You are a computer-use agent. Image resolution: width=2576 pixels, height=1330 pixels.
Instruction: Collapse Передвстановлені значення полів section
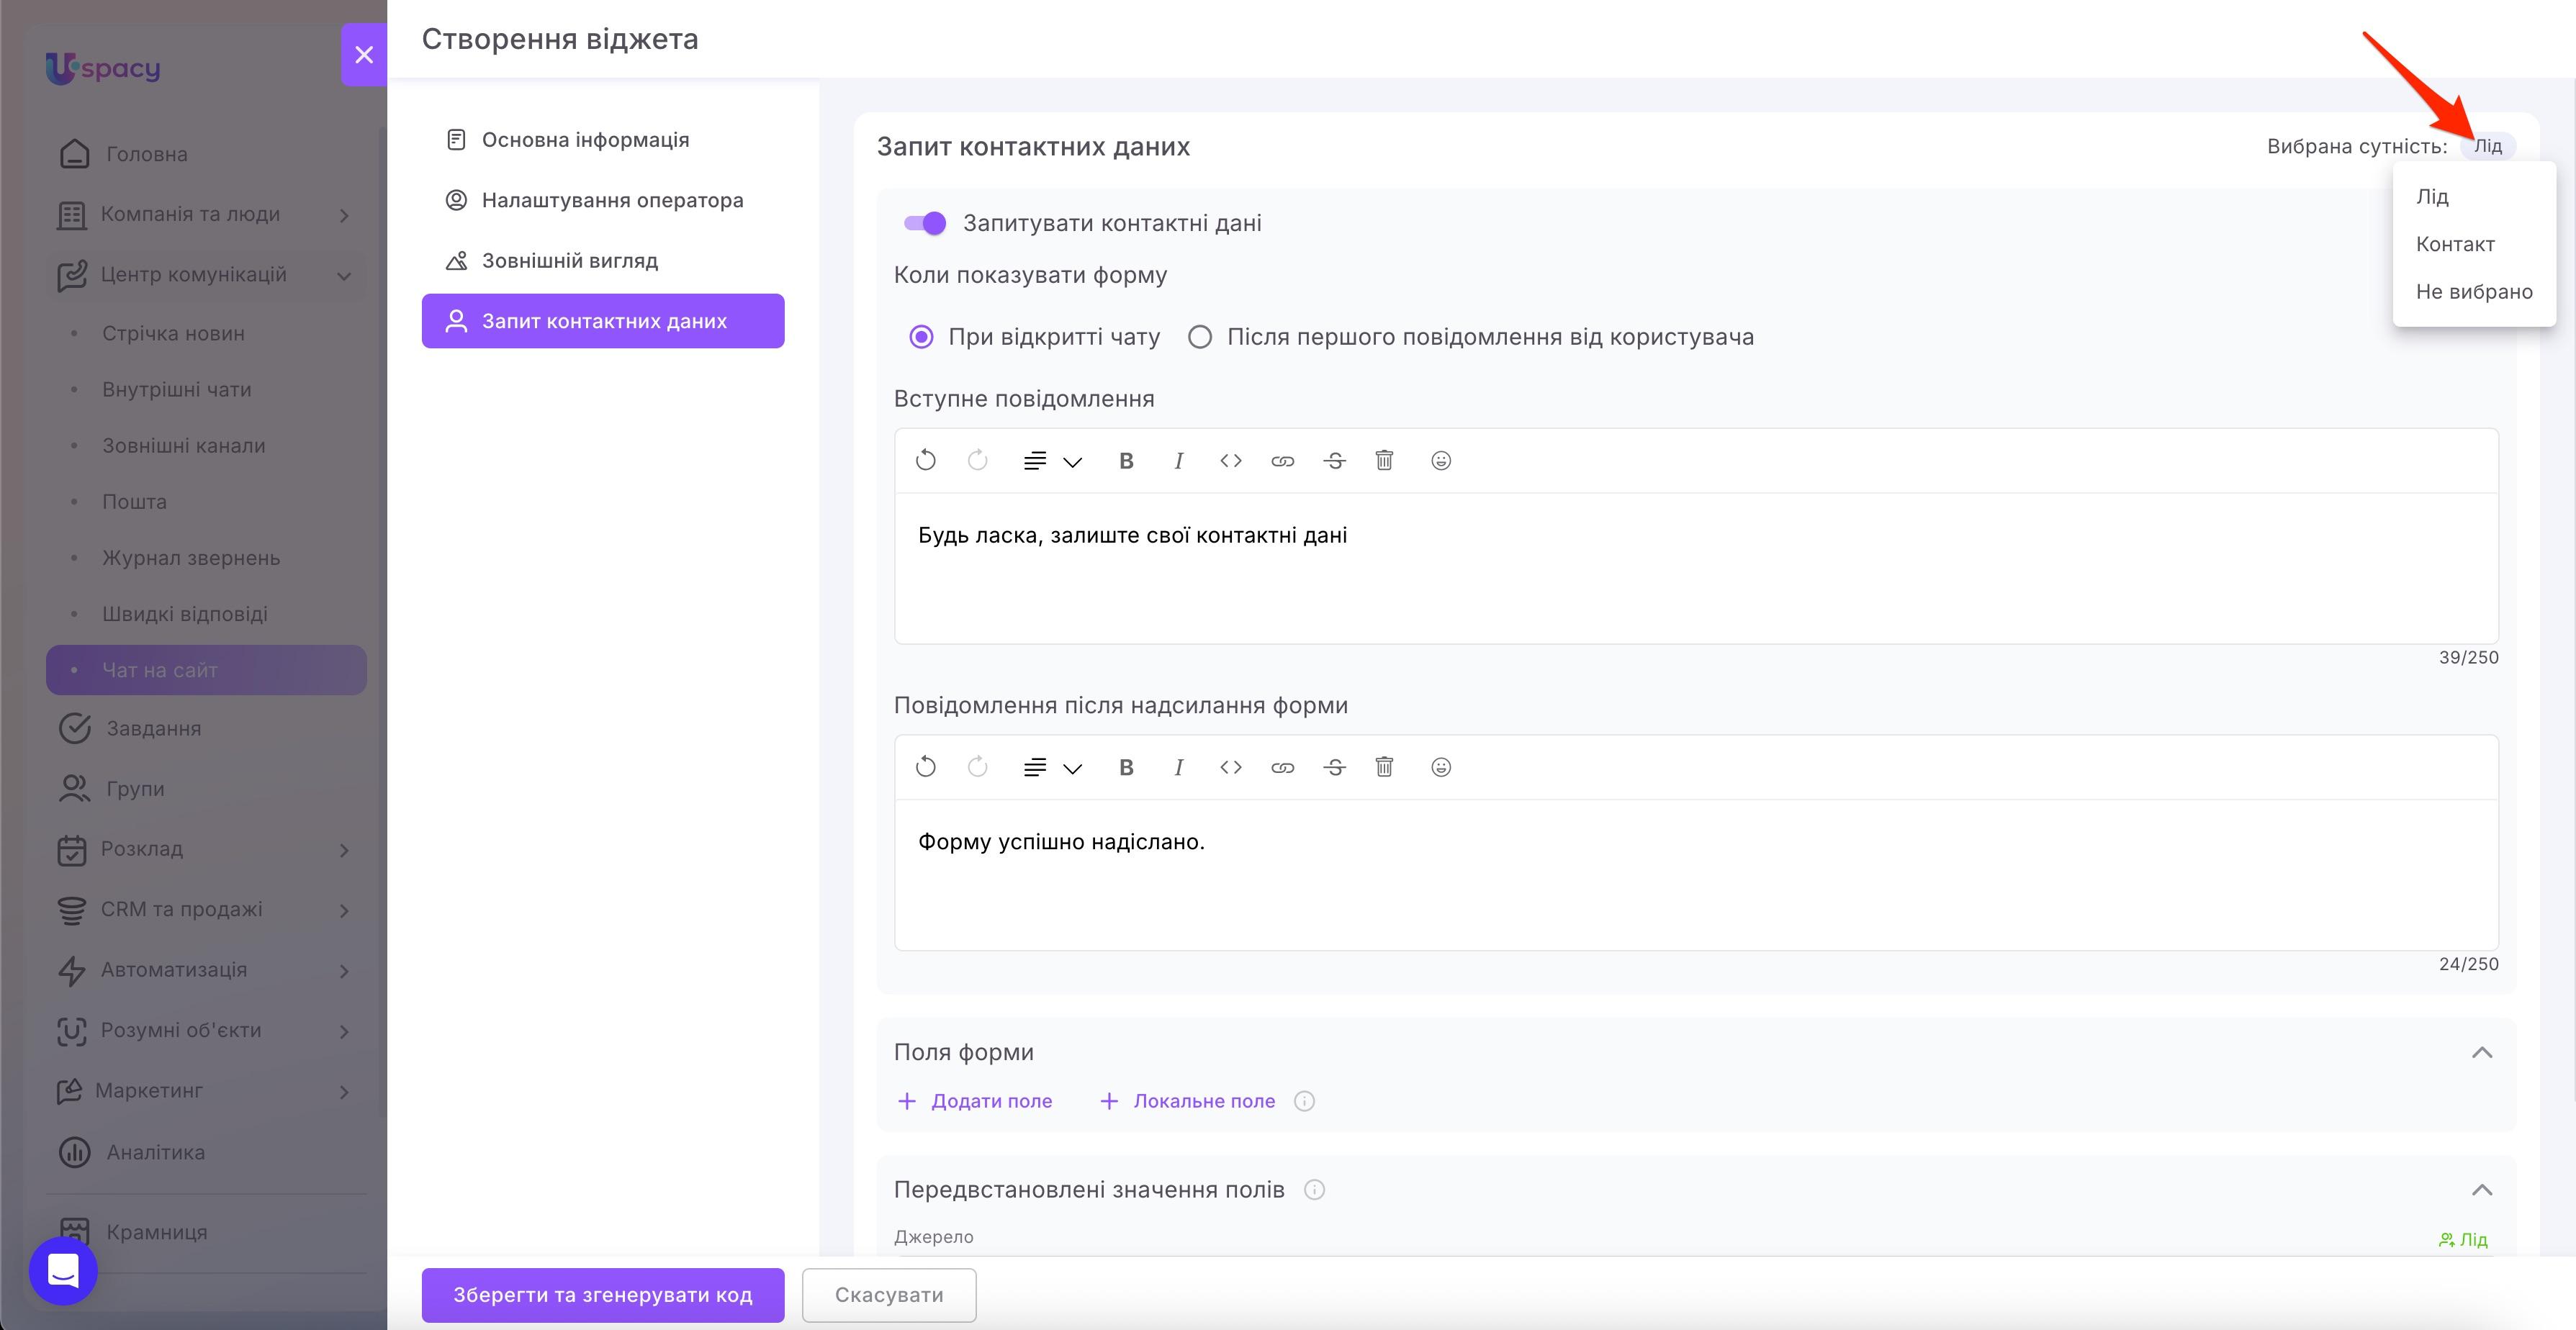click(2482, 1190)
